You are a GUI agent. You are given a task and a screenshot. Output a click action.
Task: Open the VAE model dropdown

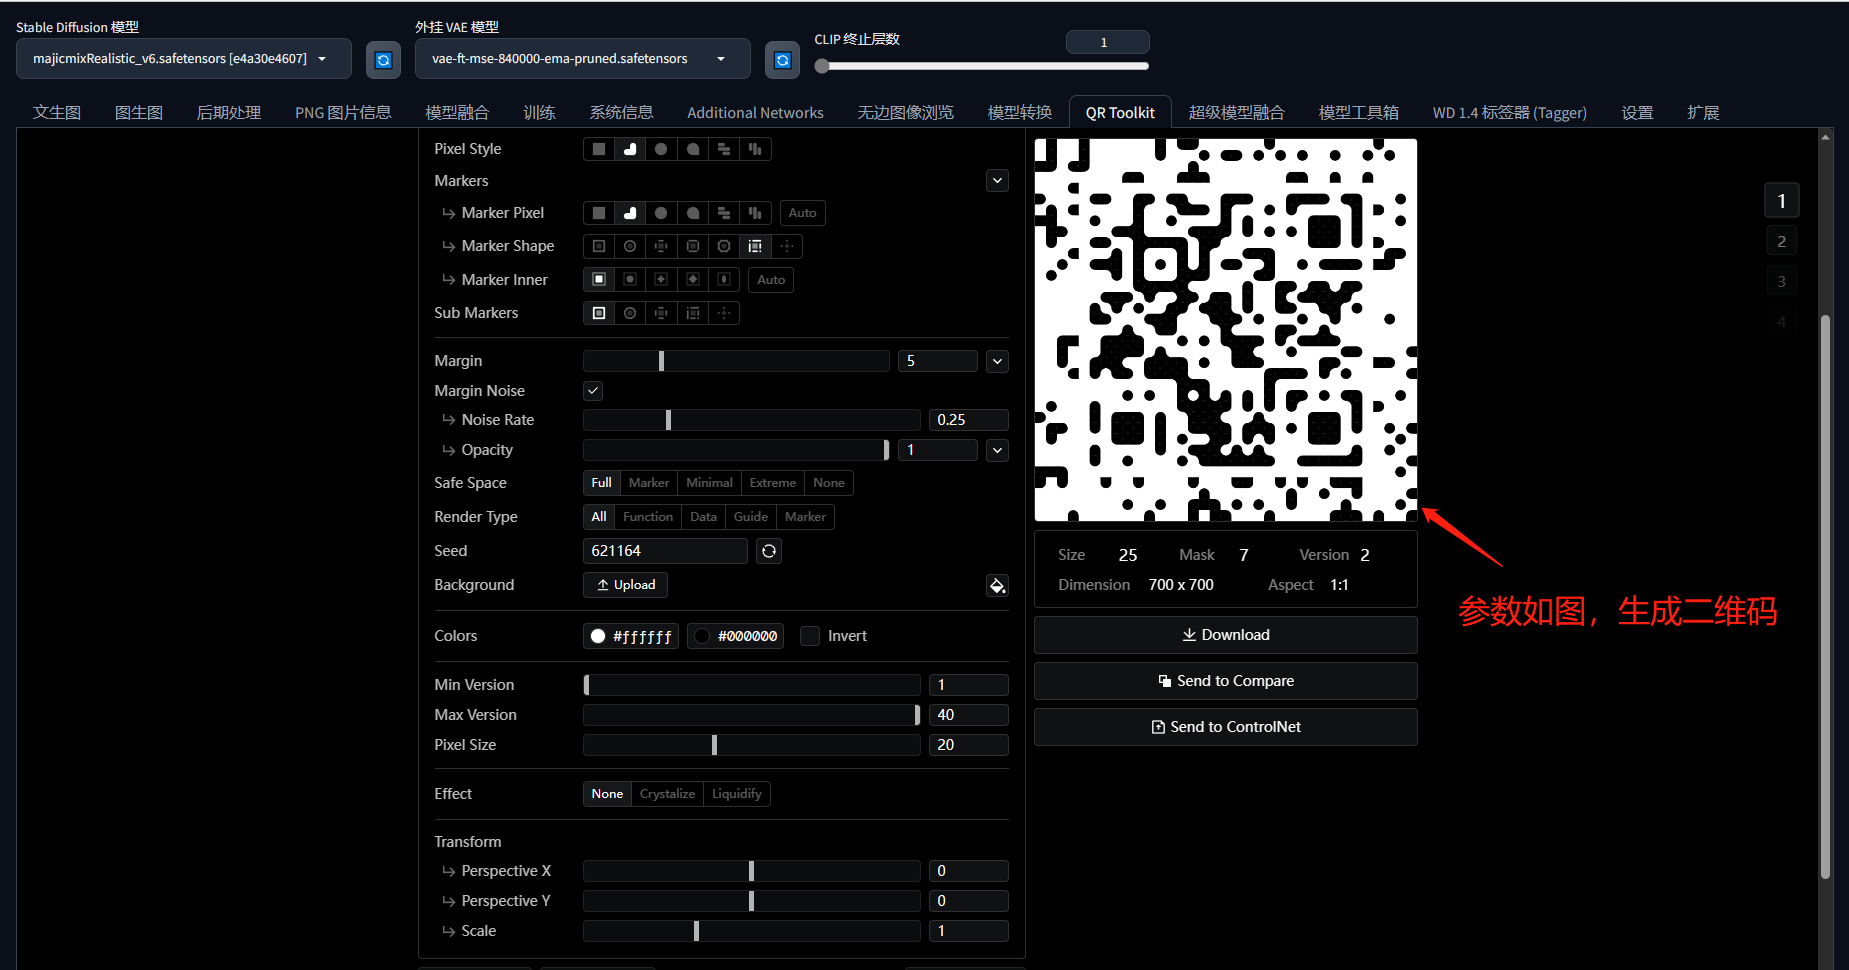pyautogui.click(x=583, y=59)
